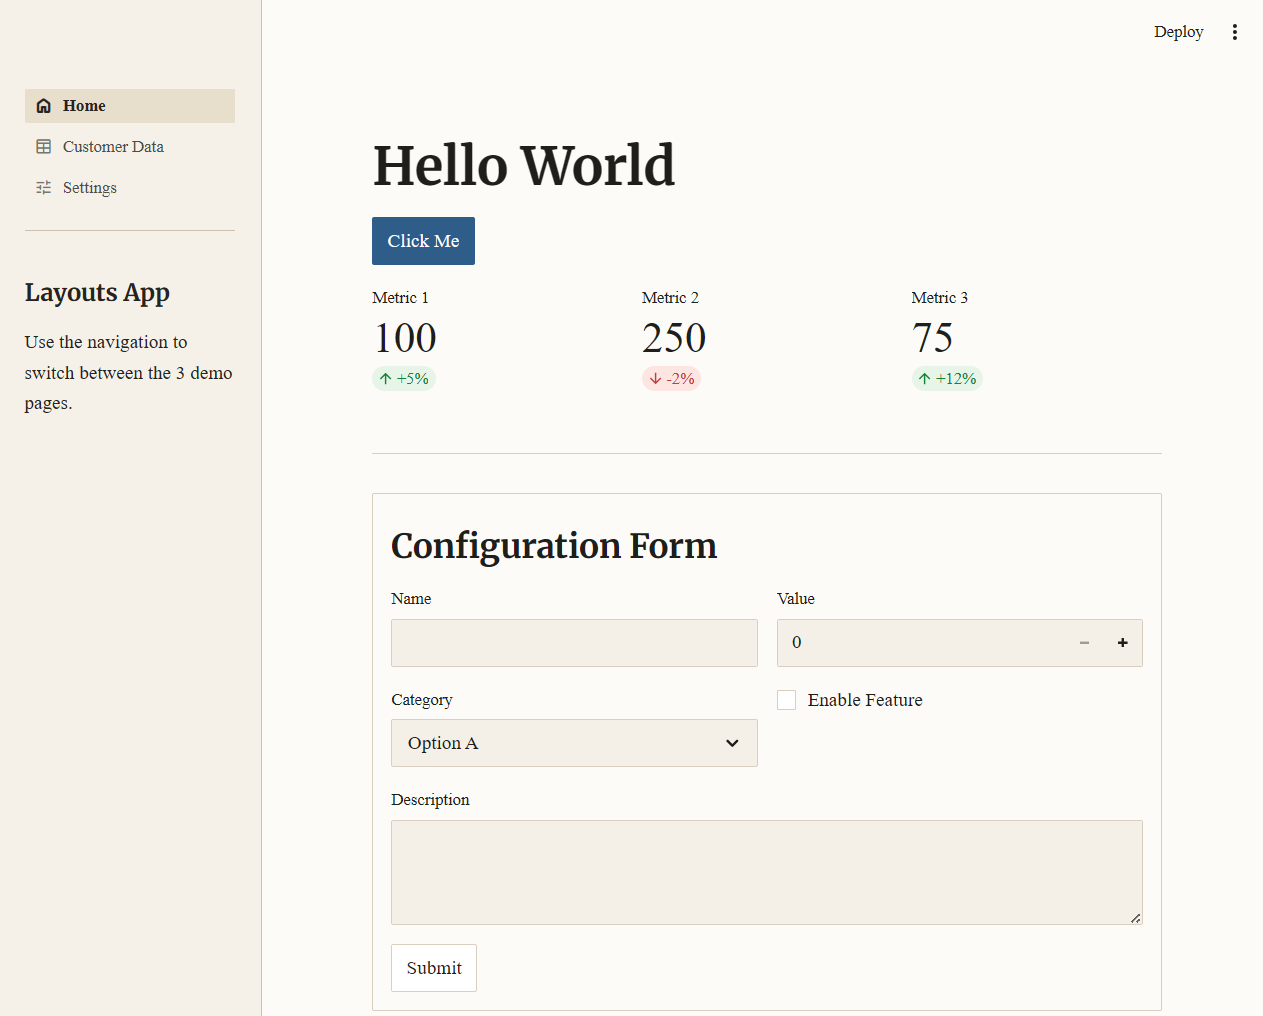Click the Name field label
This screenshot has width=1263, height=1016.
[x=411, y=599]
